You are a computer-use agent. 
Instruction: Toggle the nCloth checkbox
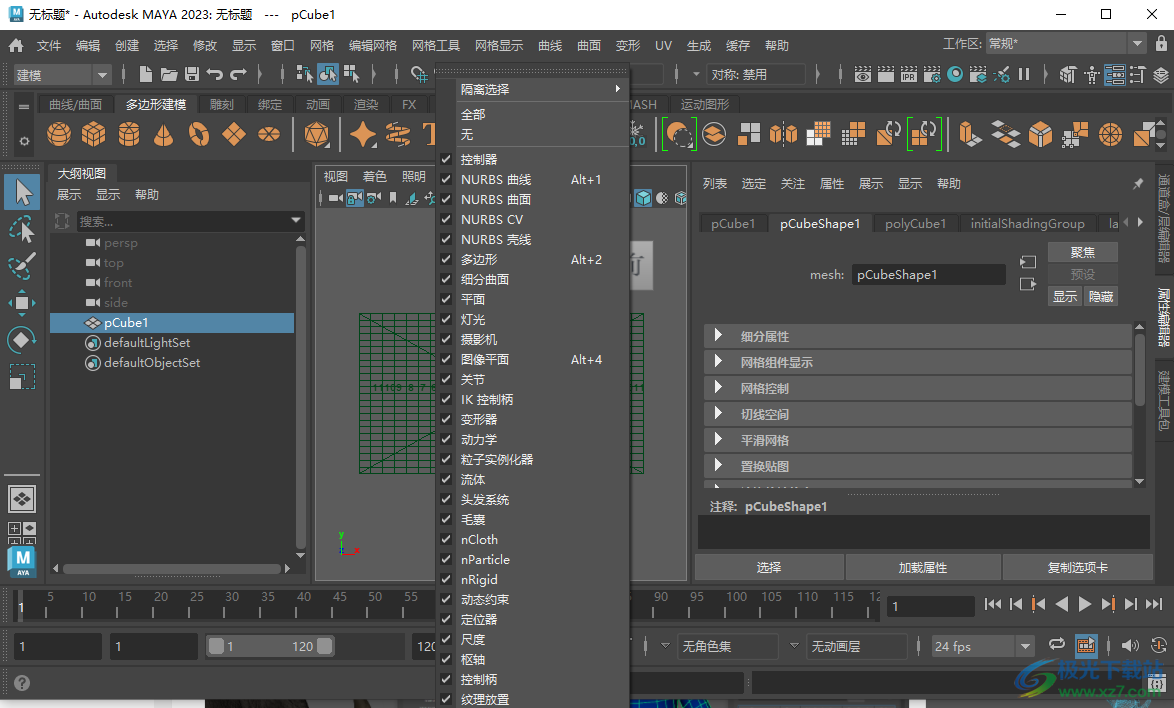[x=446, y=540]
